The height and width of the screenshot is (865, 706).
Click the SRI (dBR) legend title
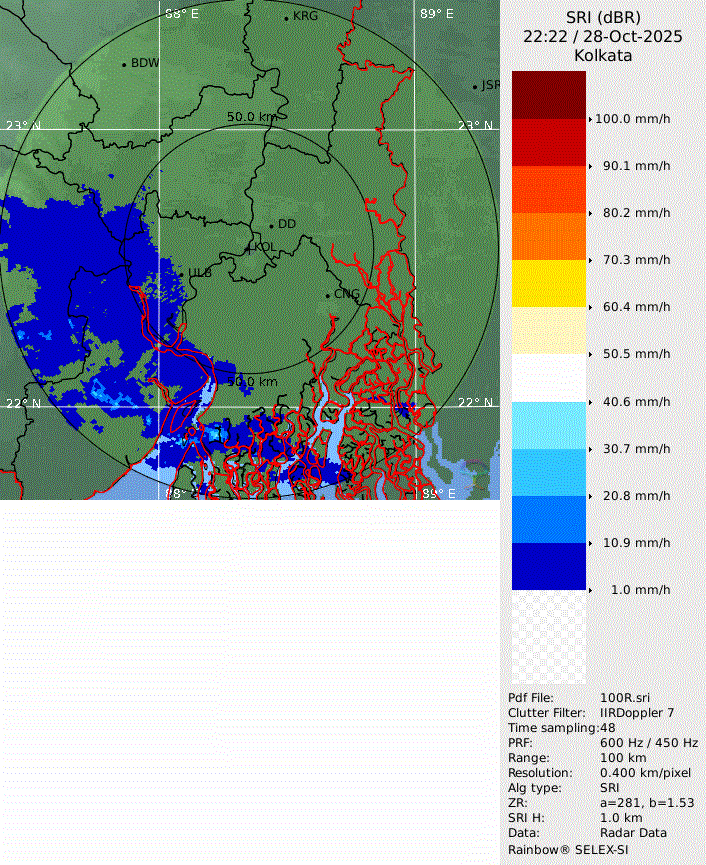click(x=602, y=17)
